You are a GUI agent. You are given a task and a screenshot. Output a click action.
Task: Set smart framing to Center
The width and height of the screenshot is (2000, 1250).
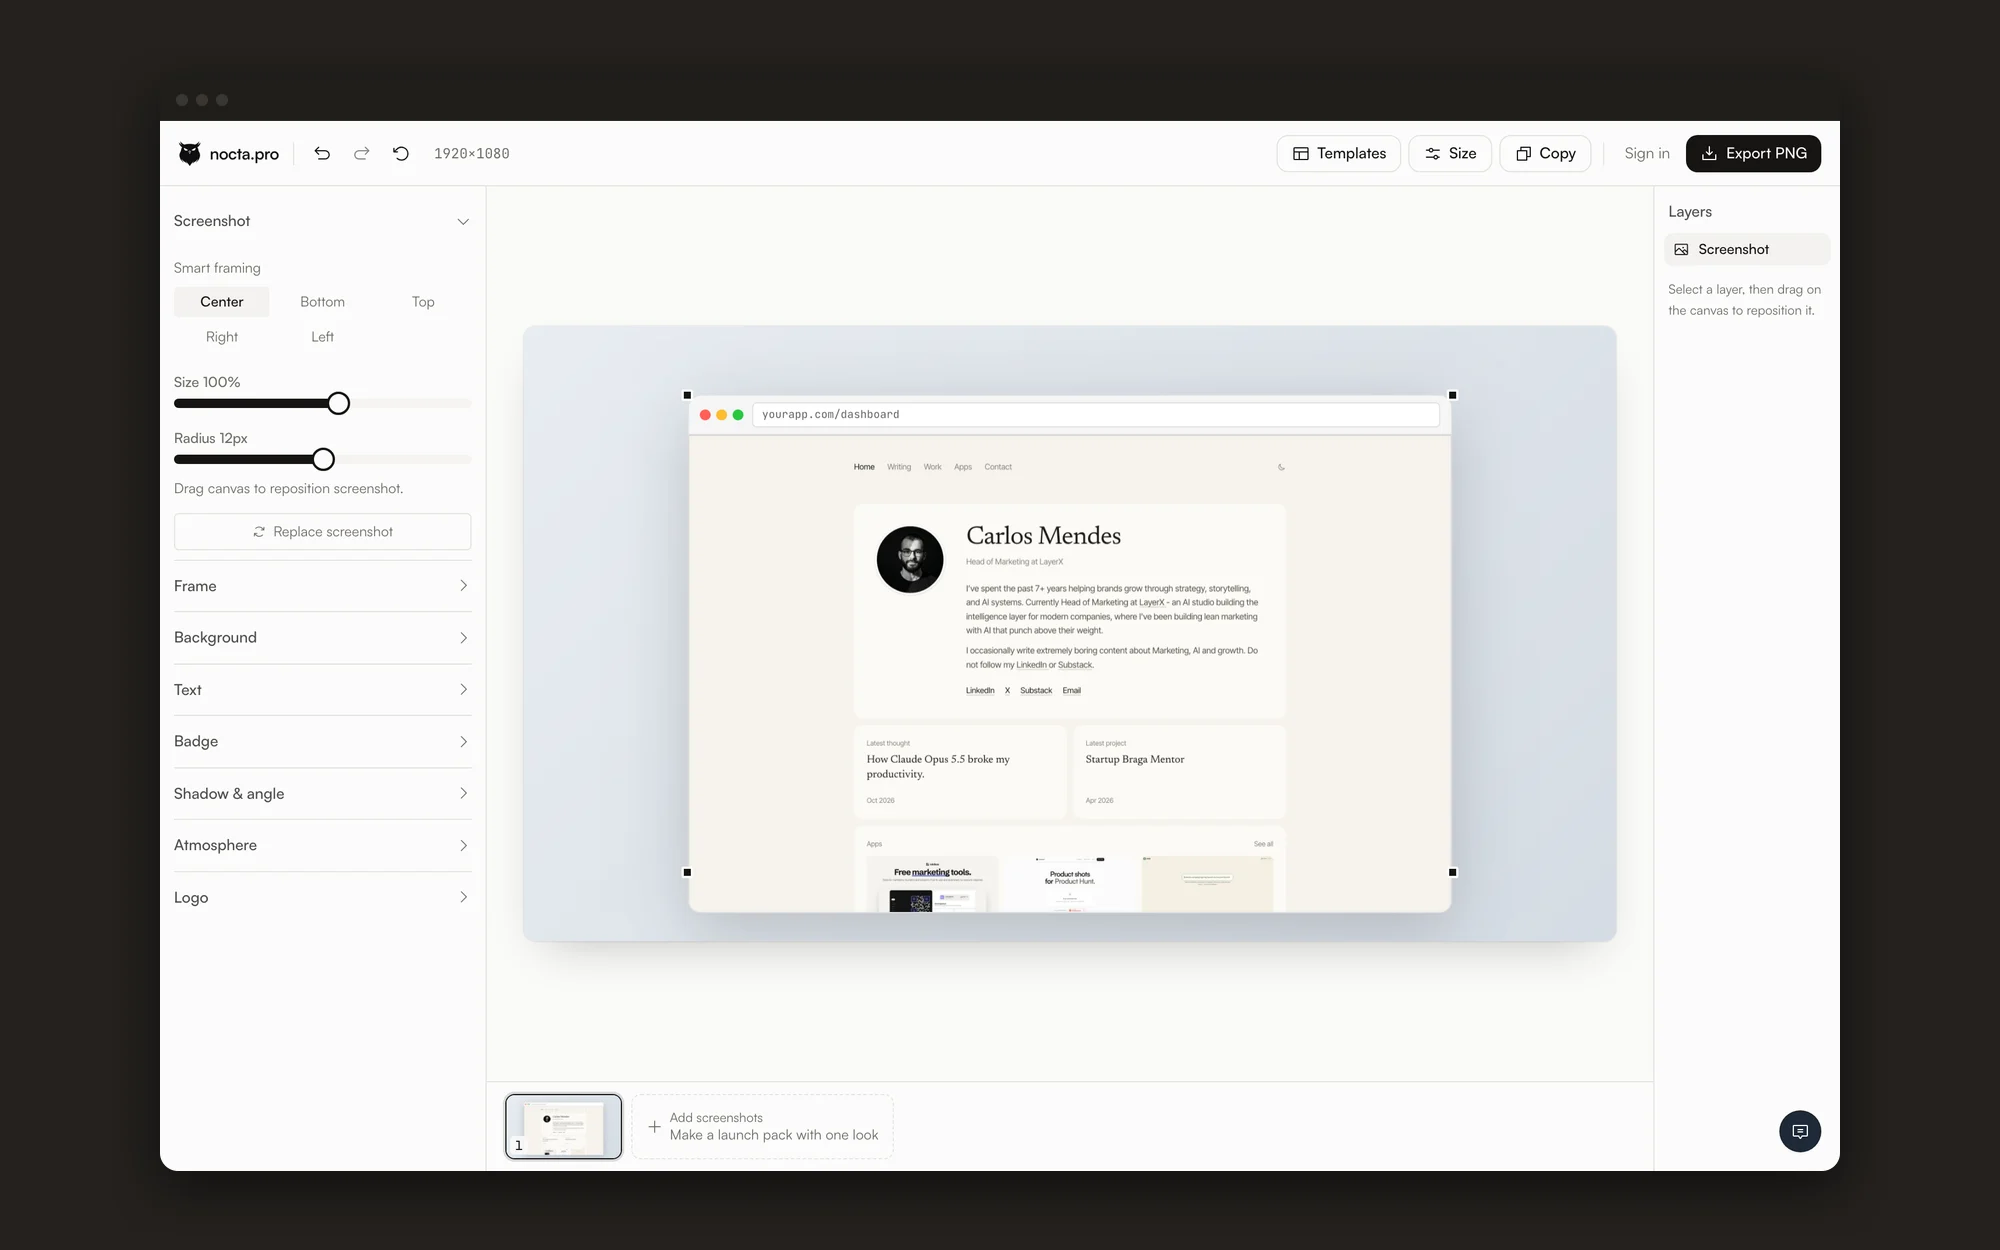click(x=222, y=302)
